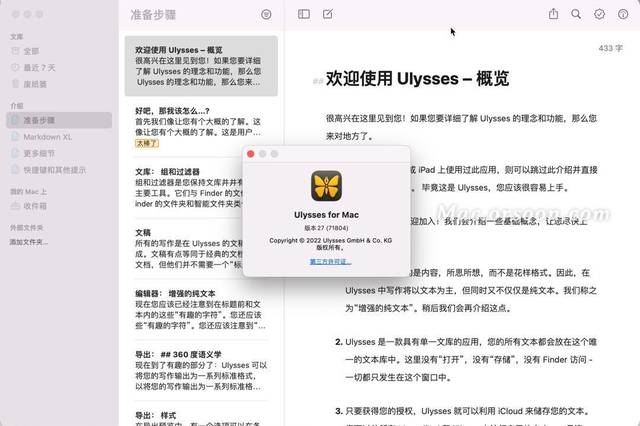Open sheet 好吧，那我该怎么...?
Viewport: 640px width, 426px height.
click(201, 127)
